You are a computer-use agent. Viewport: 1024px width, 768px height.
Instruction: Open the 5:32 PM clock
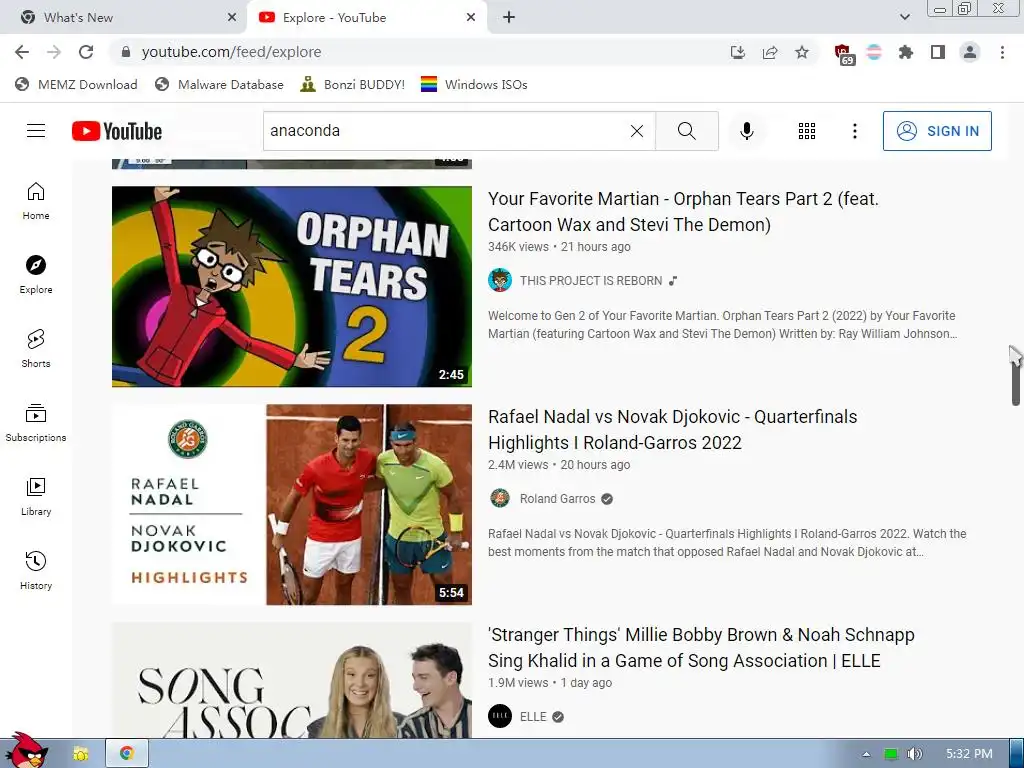(x=969, y=754)
